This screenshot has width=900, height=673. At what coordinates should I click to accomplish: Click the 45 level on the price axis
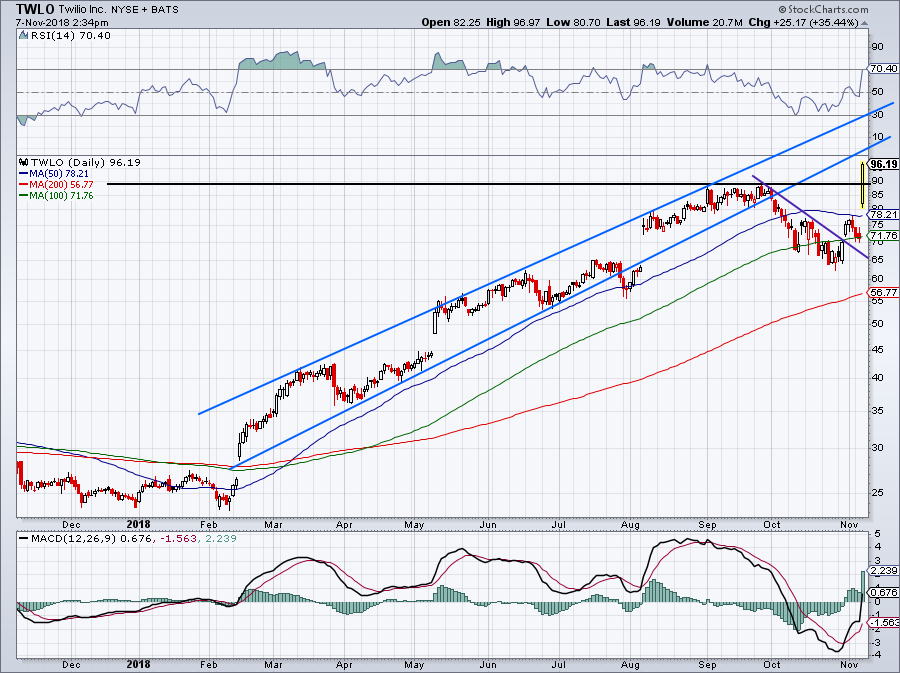pyautogui.click(x=878, y=349)
